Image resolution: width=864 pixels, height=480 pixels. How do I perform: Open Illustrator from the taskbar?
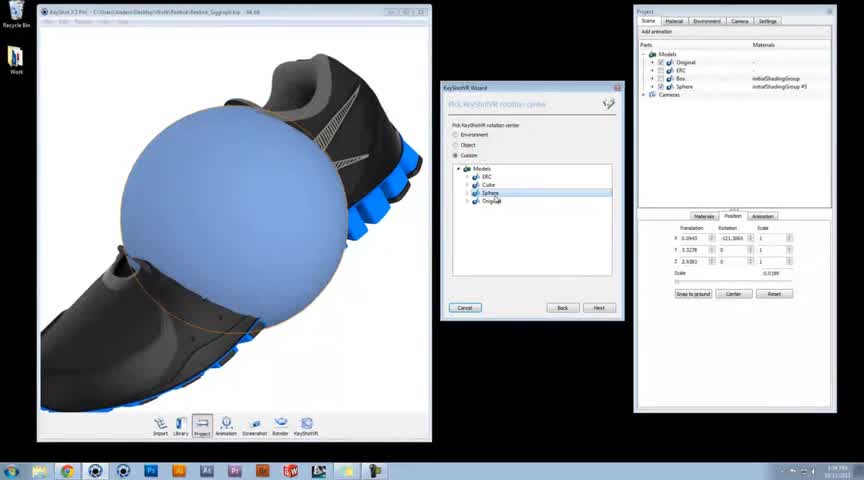click(179, 471)
